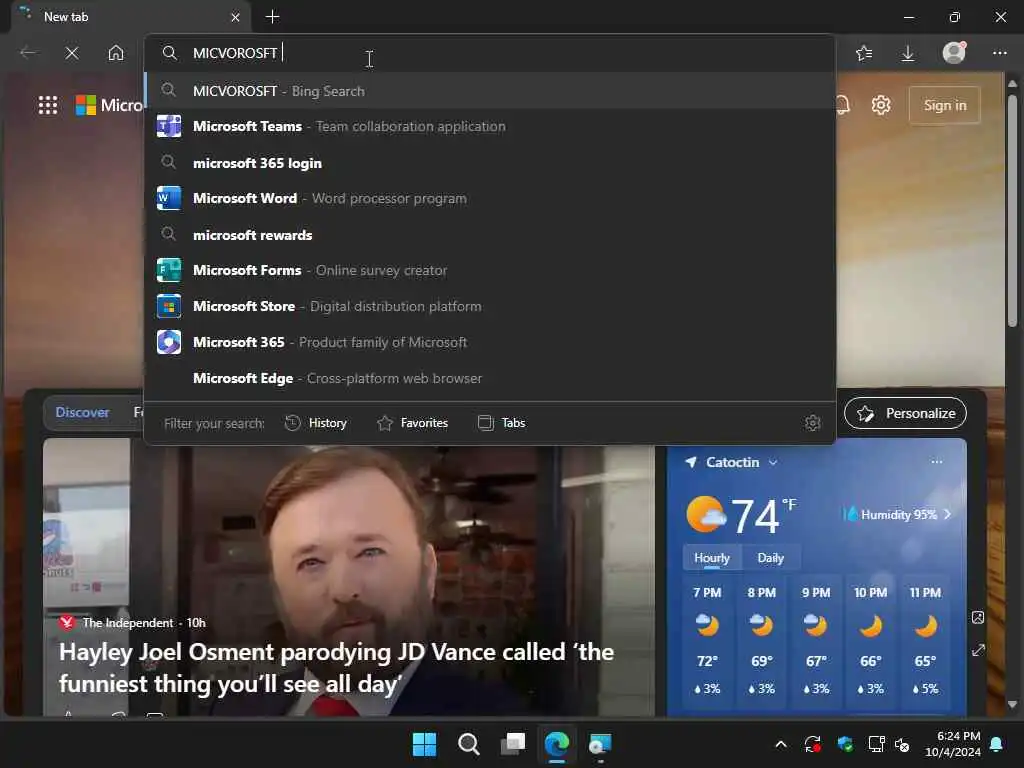Click the Microsoft Edge taskbar icon
Image resolution: width=1024 pixels, height=768 pixels.
point(557,744)
